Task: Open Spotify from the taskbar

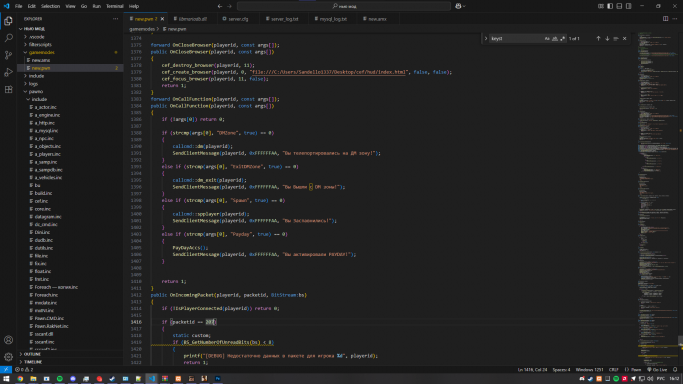Action: [60, 379]
